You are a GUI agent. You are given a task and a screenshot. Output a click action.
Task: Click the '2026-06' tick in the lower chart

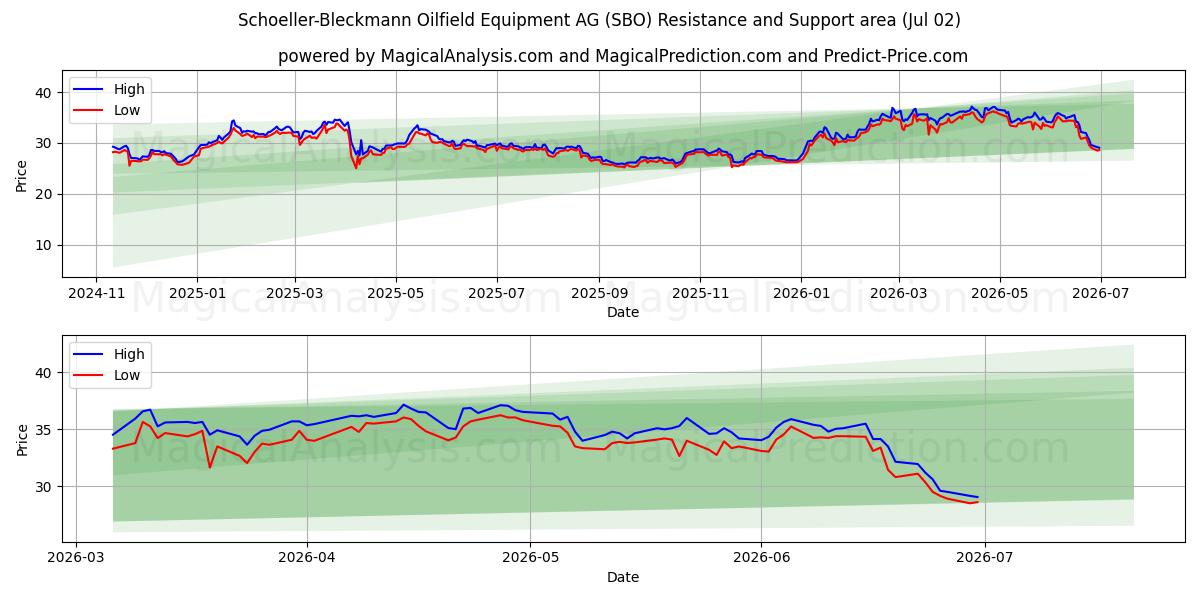[x=761, y=559]
